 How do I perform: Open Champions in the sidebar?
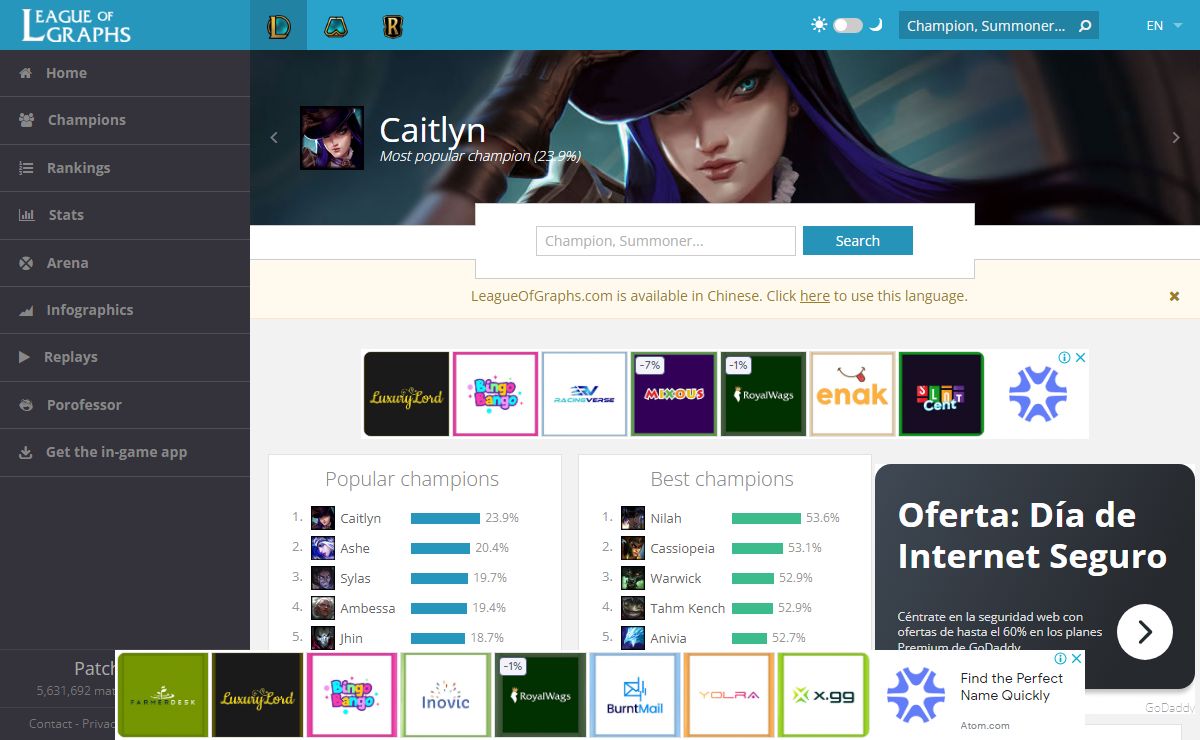(x=125, y=120)
